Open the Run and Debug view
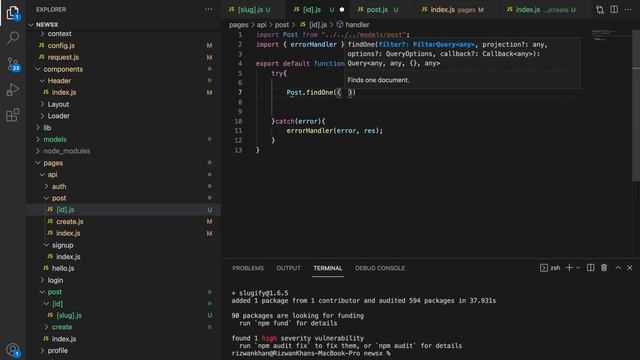This screenshot has width=640, height=360. [13, 89]
